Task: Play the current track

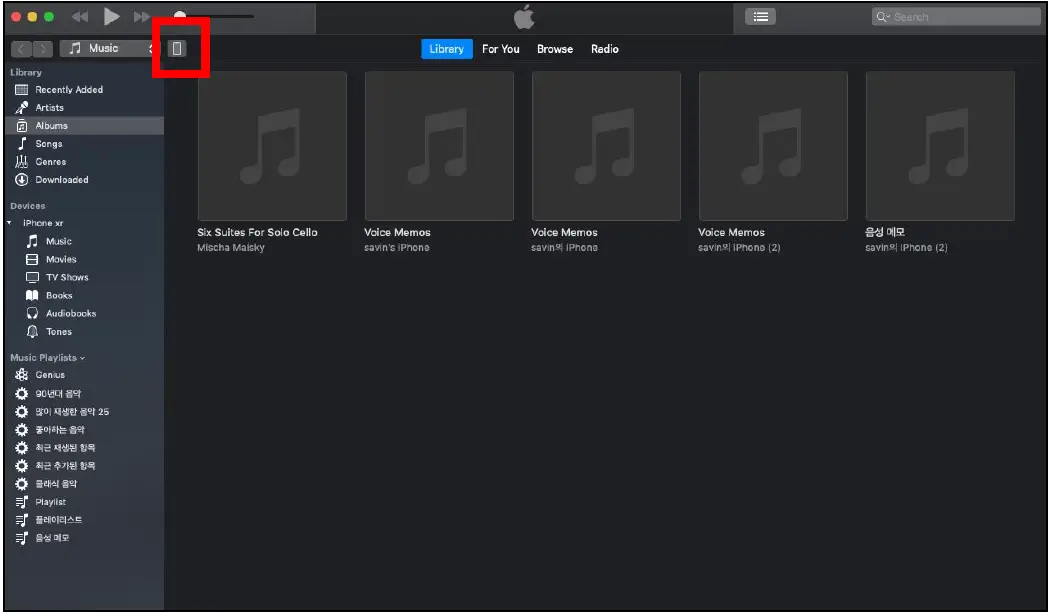Action: (x=112, y=16)
